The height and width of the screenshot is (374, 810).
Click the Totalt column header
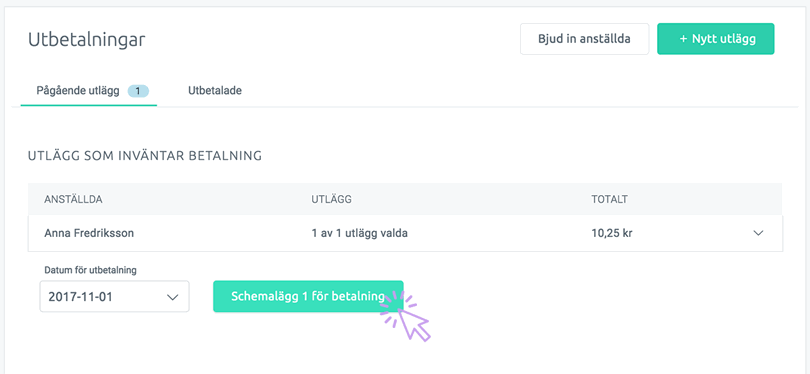point(610,199)
